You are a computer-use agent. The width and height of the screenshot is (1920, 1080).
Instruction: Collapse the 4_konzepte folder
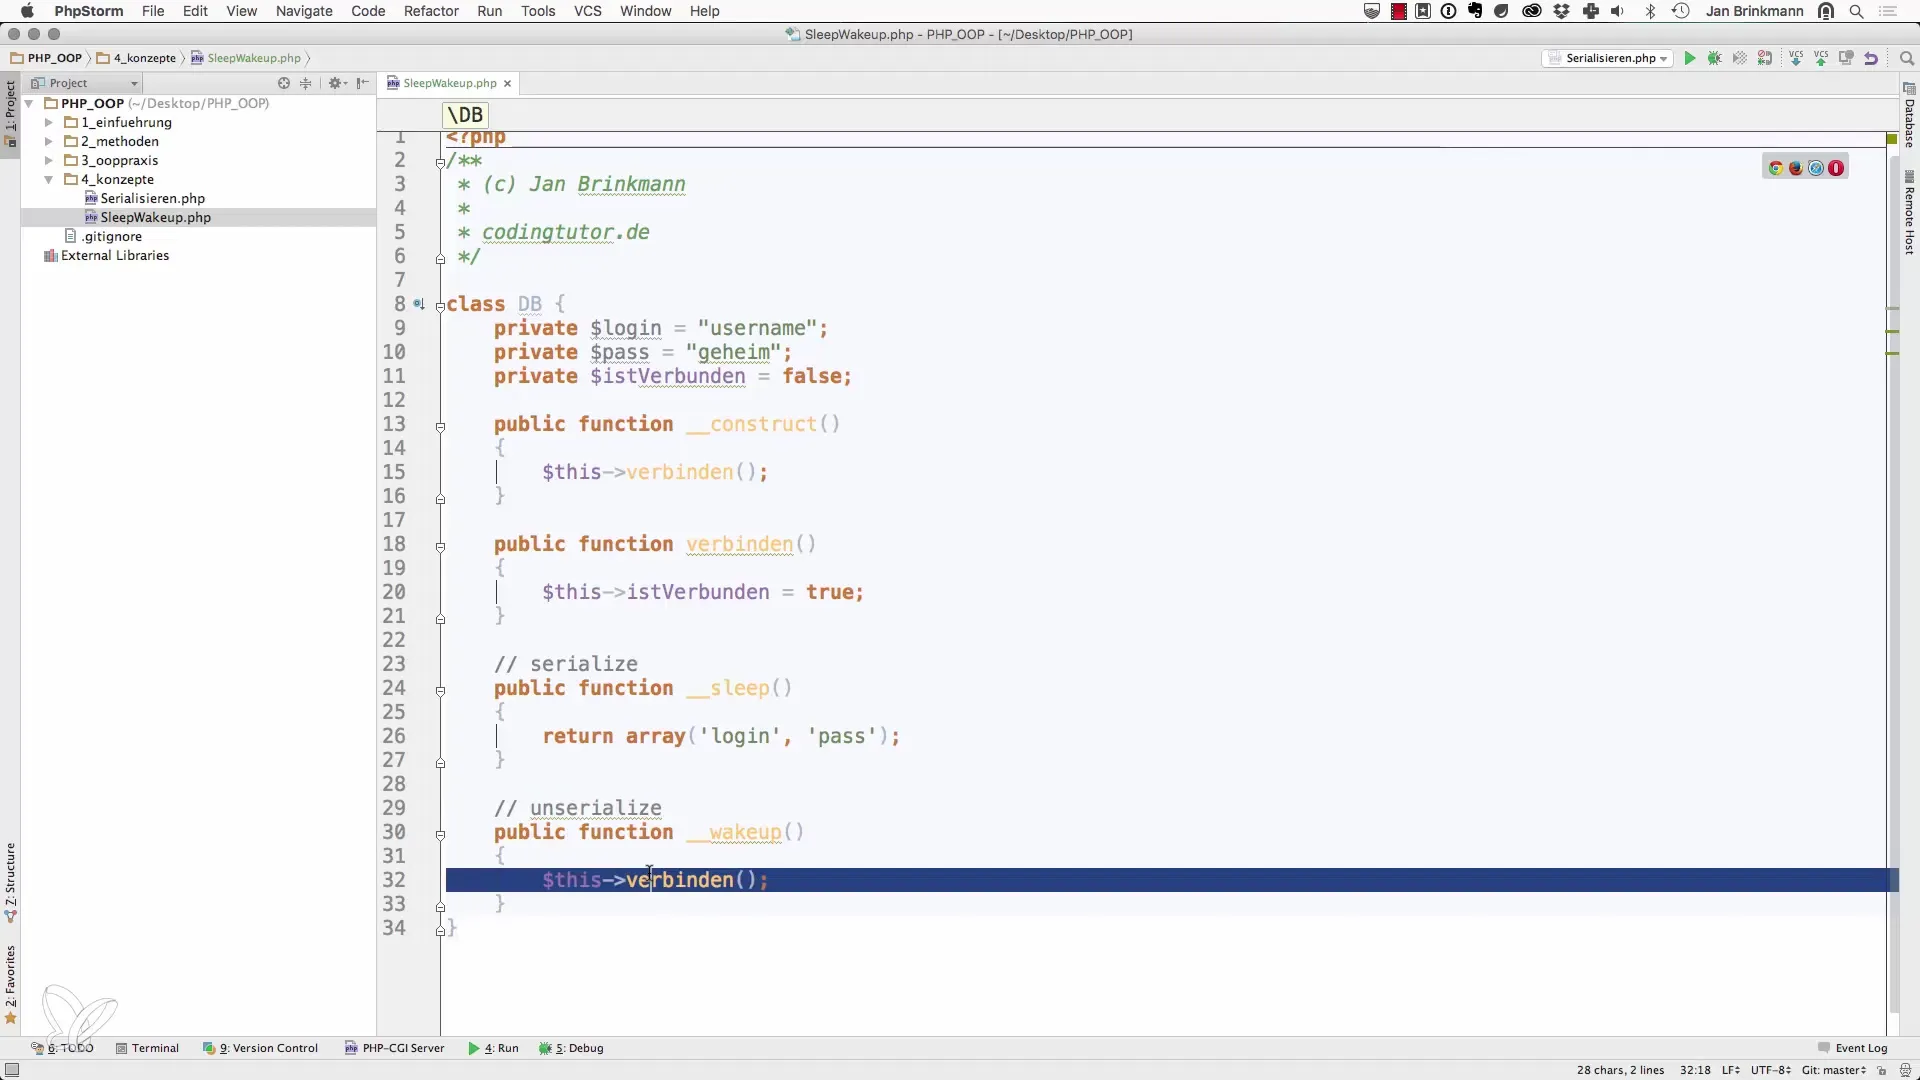(x=48, y=179)
